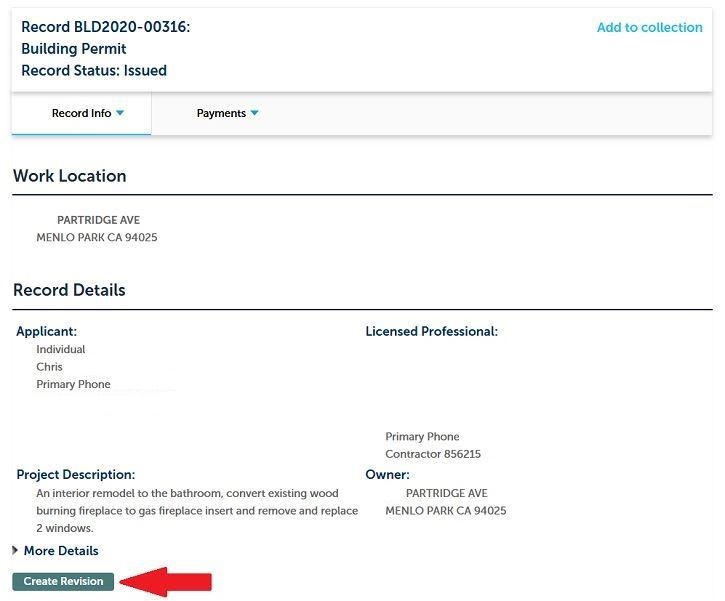
Task: Click Primary Phone under Licensed Professional
Action: pos(422,436)
